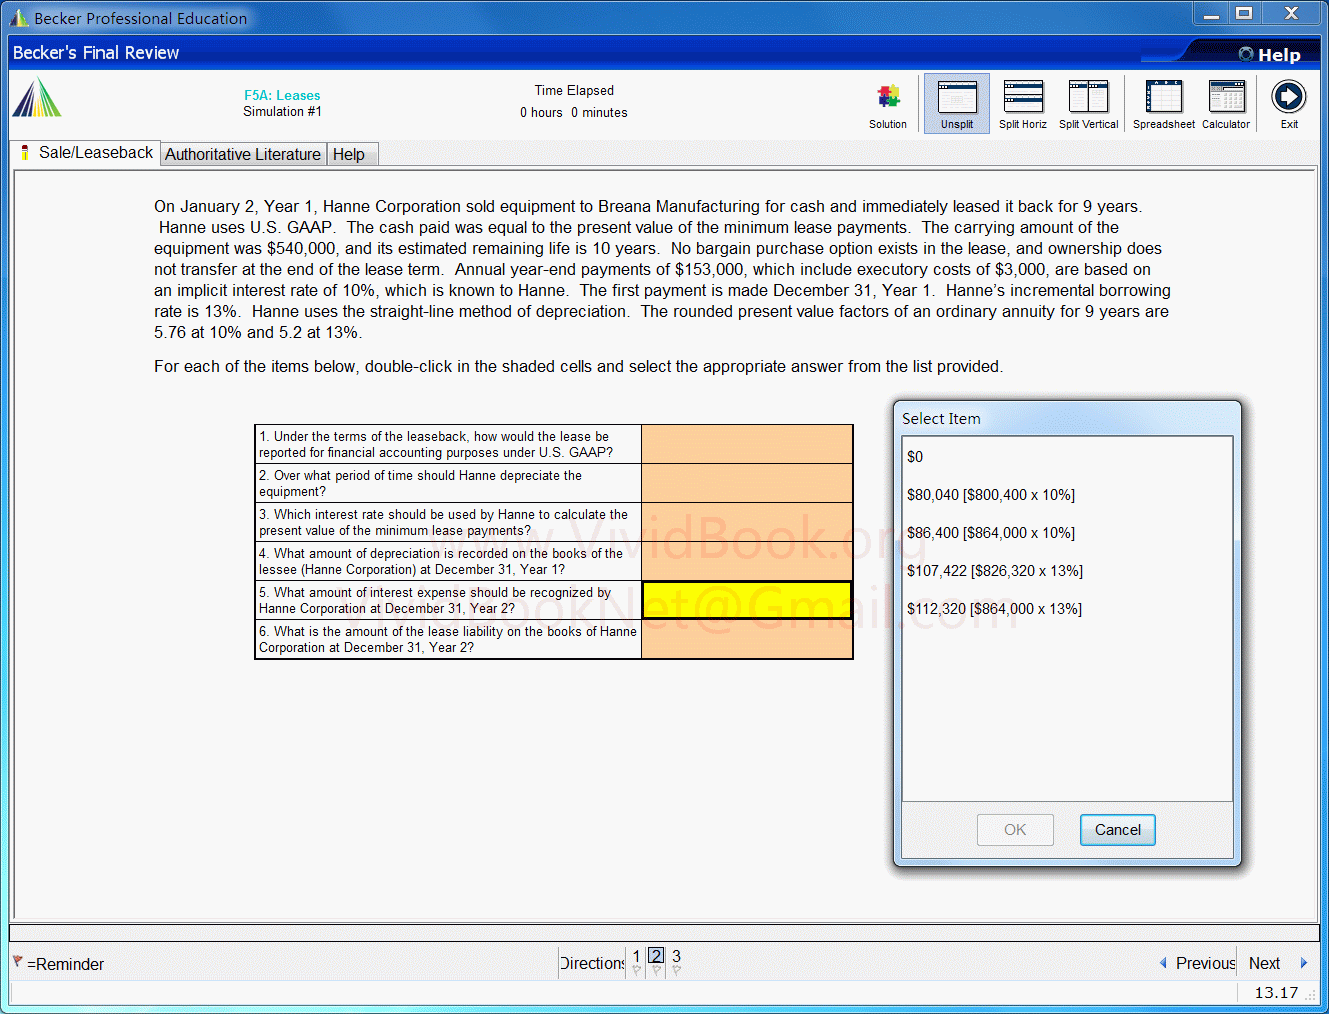Choose $86,400 [$864,000 x 10%] option
This screenshot has height=1014, width=1329.
pos(991,533)
